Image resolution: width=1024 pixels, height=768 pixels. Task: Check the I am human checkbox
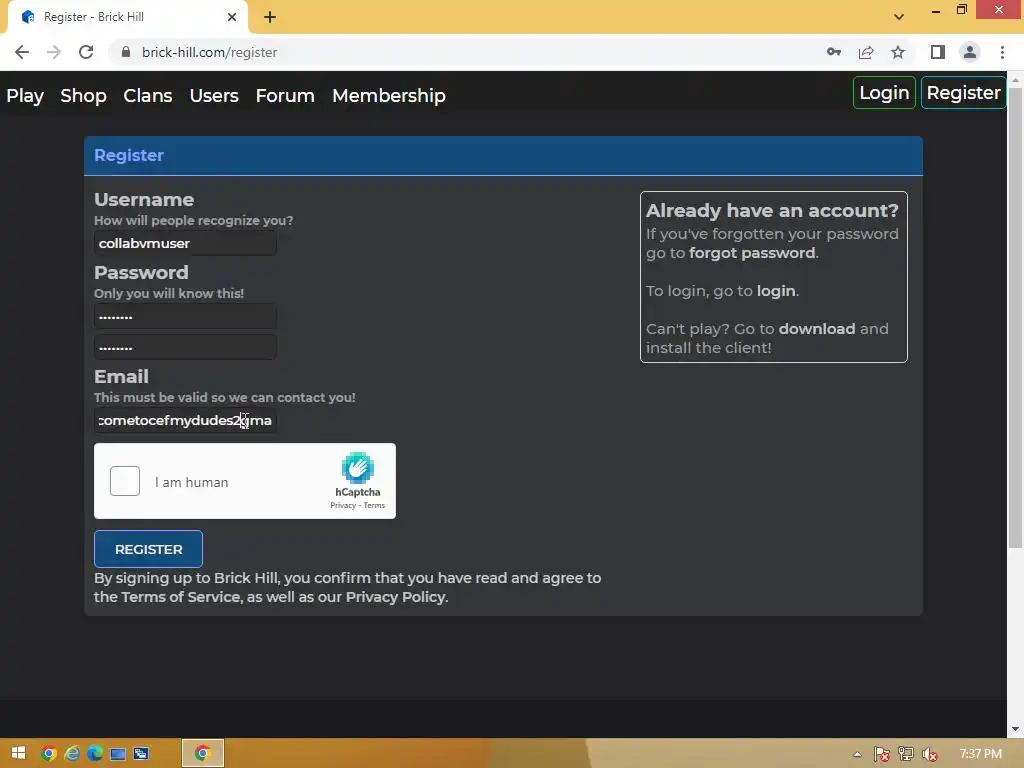pyautogui.click(x=125, y=481)
